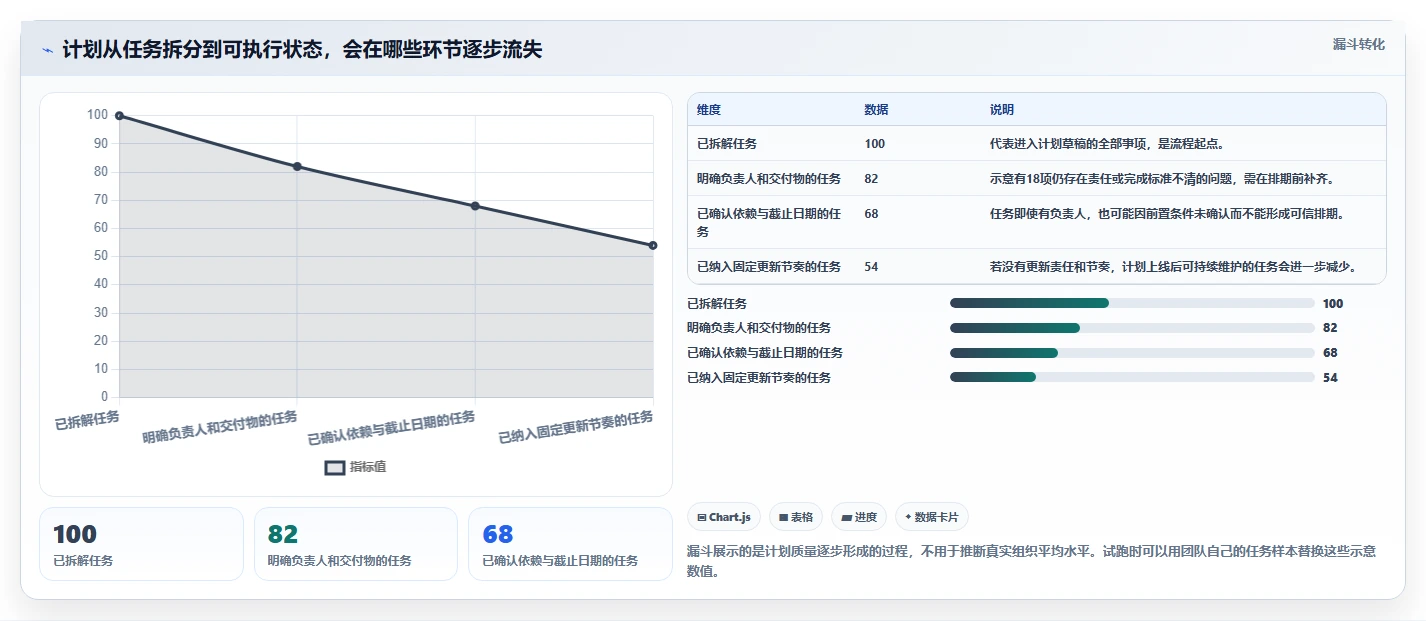Click the description starting 代表进入计划草稿
1426x621 pixels.
(x=1107, y=143)
